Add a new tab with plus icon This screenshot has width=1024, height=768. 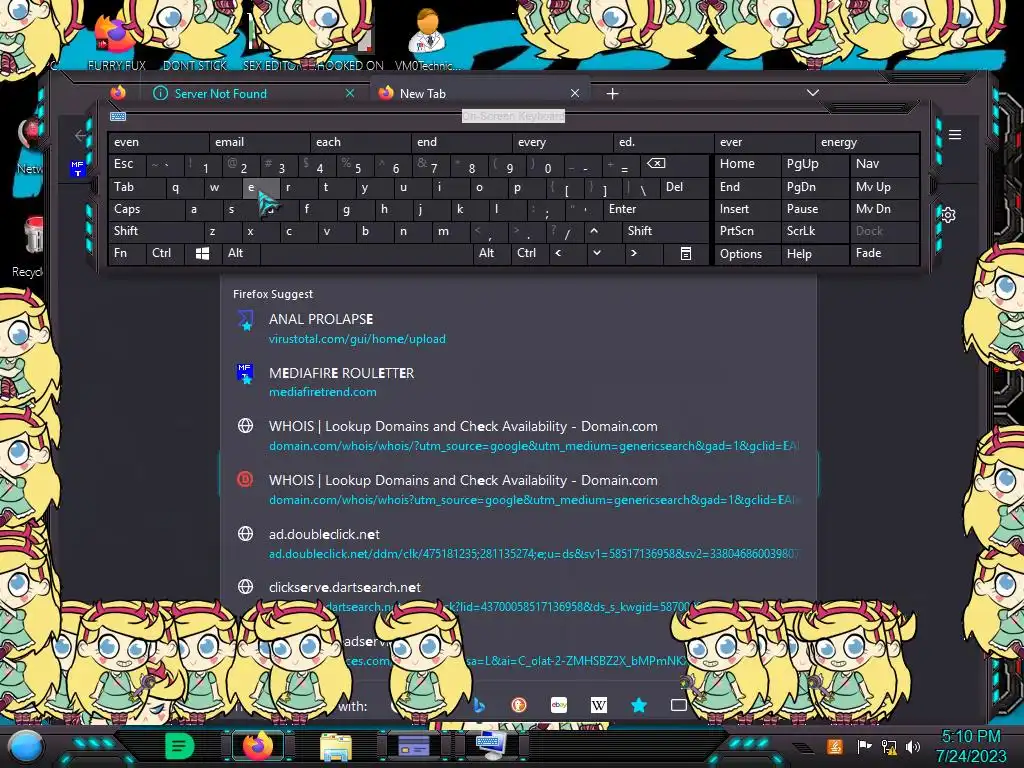[612, 93]
